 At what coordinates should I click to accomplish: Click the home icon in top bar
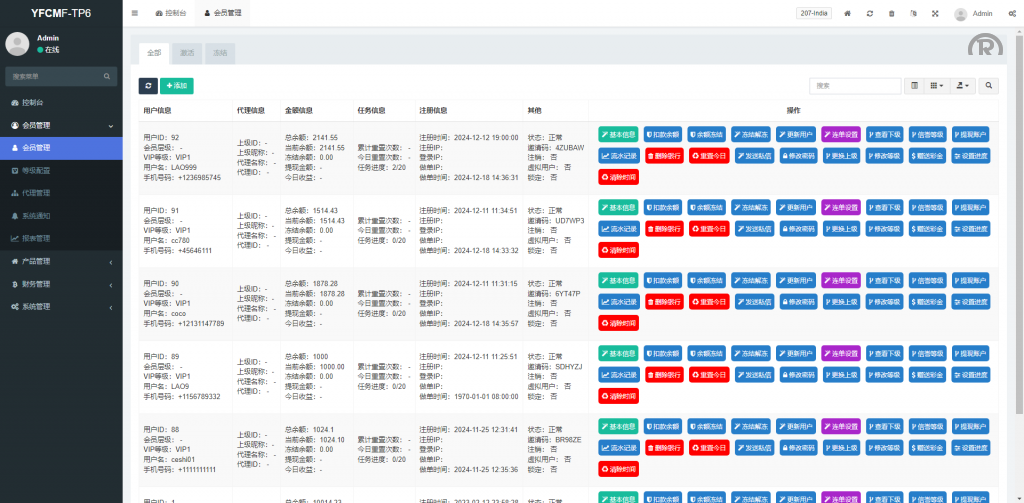[848, 14]
